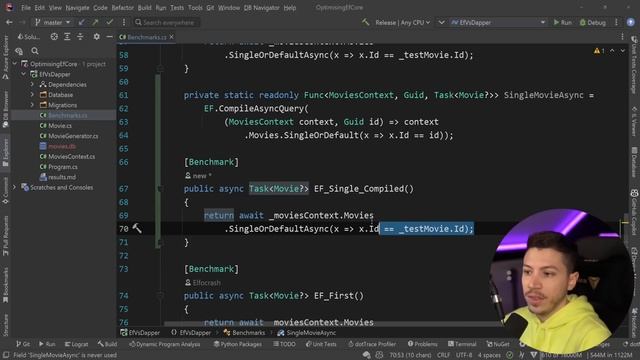Viewport: 640px width, 360px height.
Task: Open the Unit Tests tool window
Action: click(321, 344)
